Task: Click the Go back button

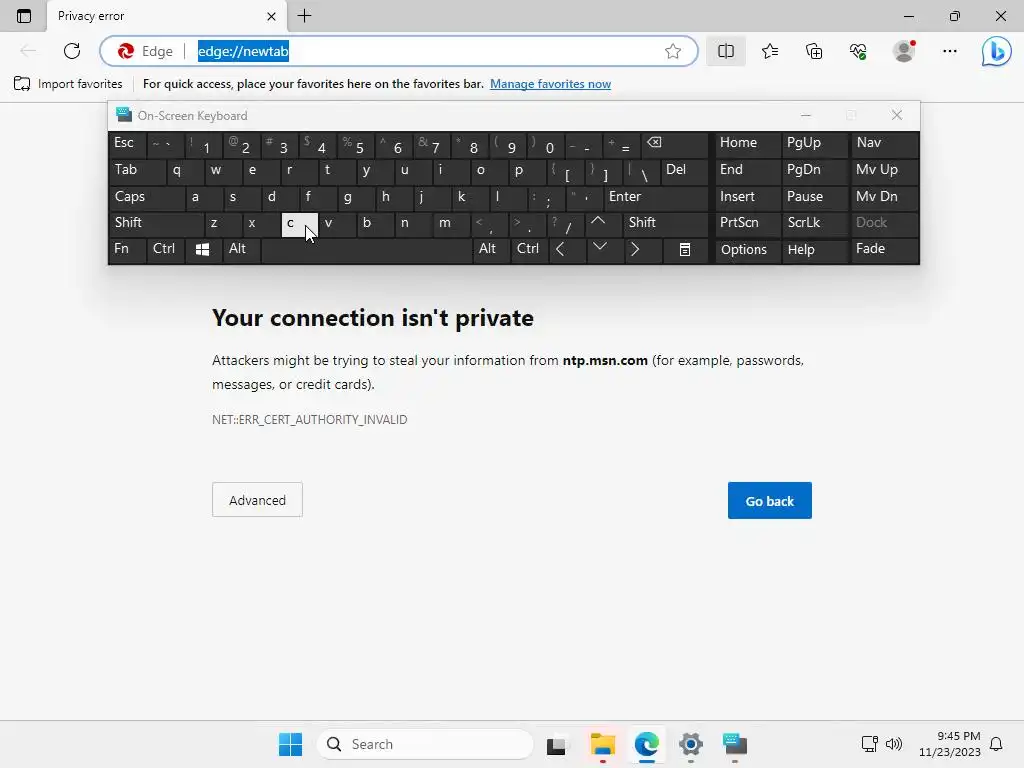Action: [x=769, y=501]
